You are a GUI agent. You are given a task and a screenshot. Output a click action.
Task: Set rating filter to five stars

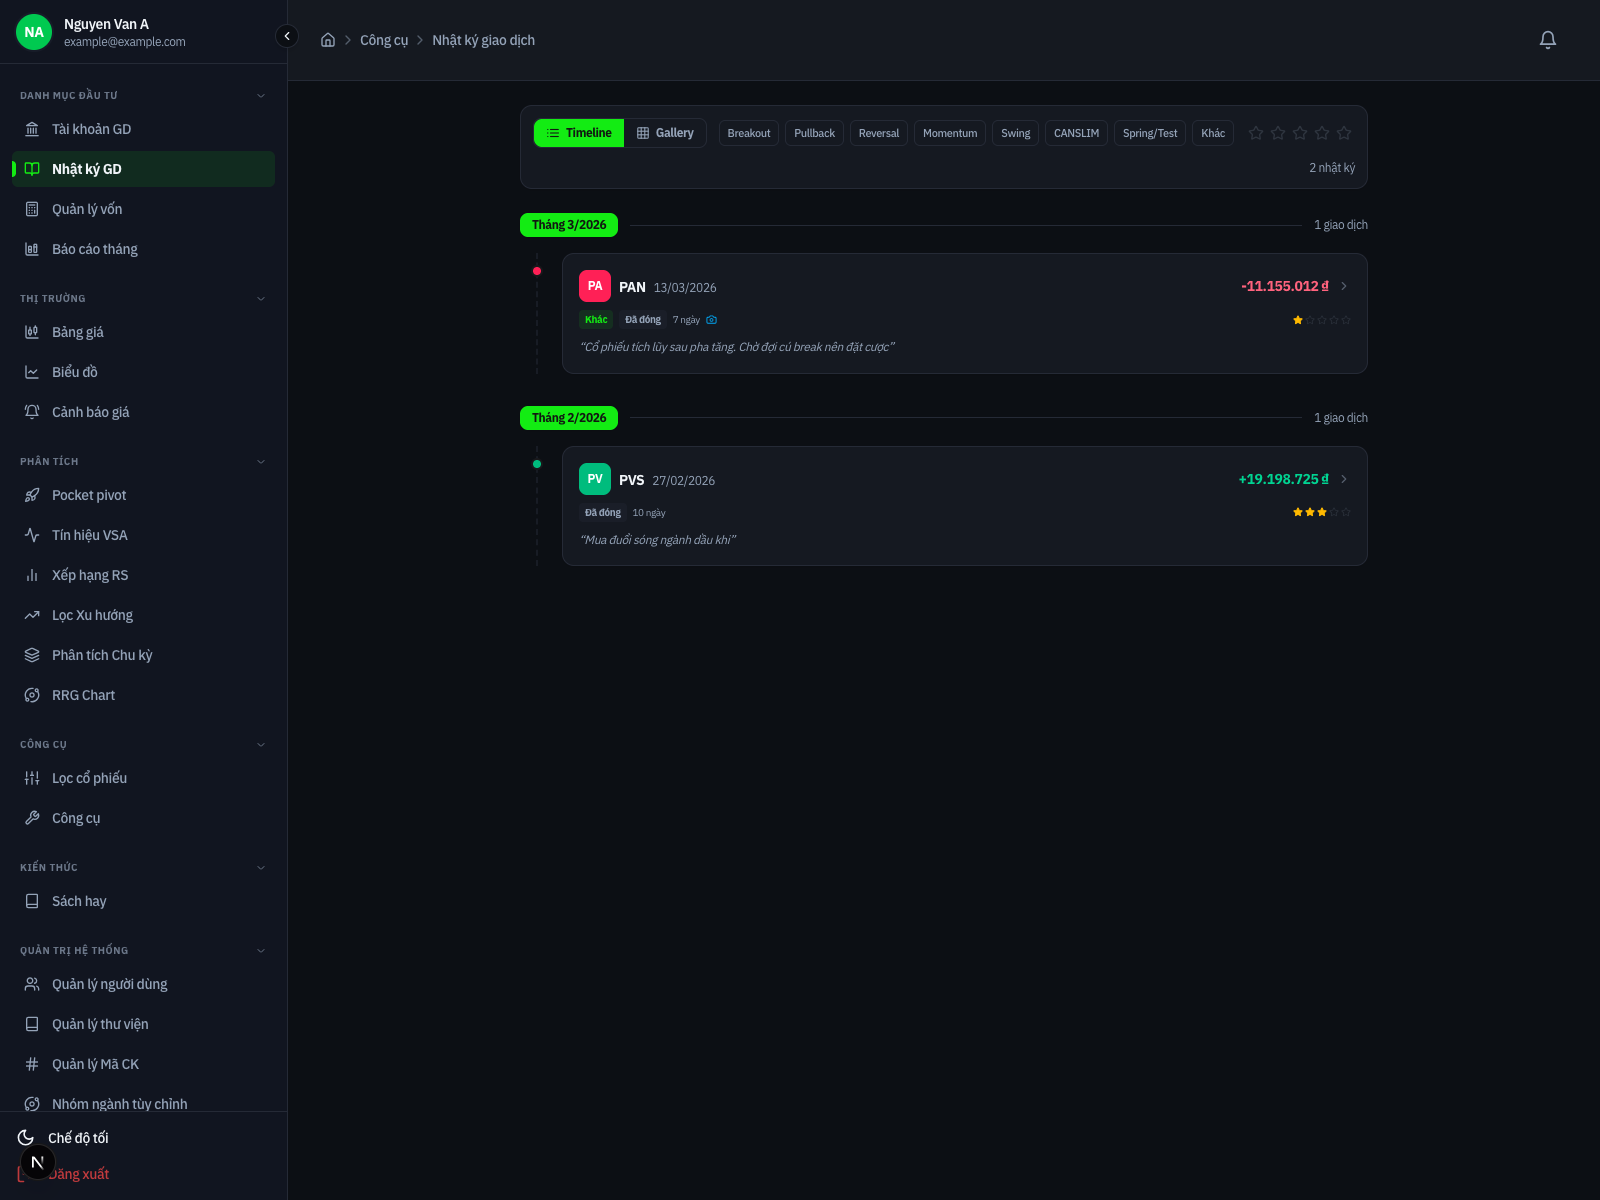(x=1344, y=133)
